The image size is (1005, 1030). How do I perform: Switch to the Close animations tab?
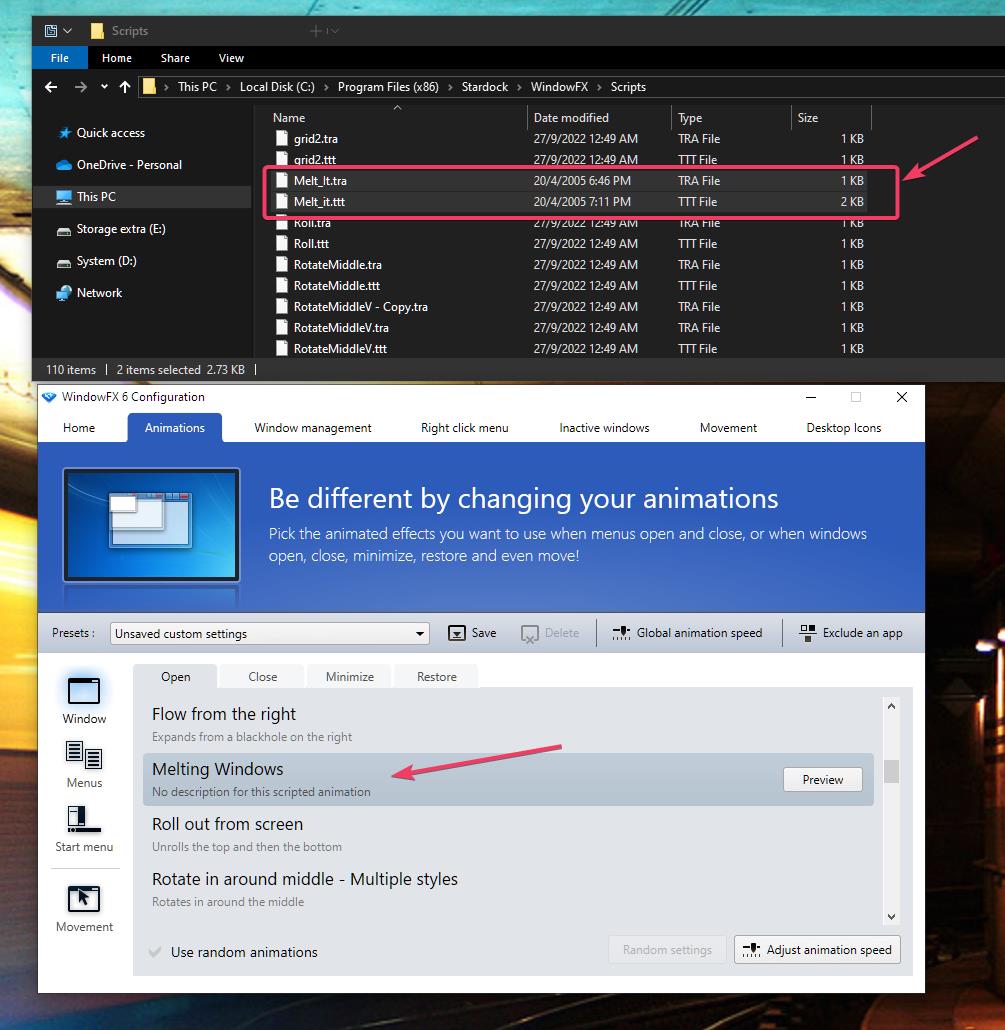click(263, 677)
